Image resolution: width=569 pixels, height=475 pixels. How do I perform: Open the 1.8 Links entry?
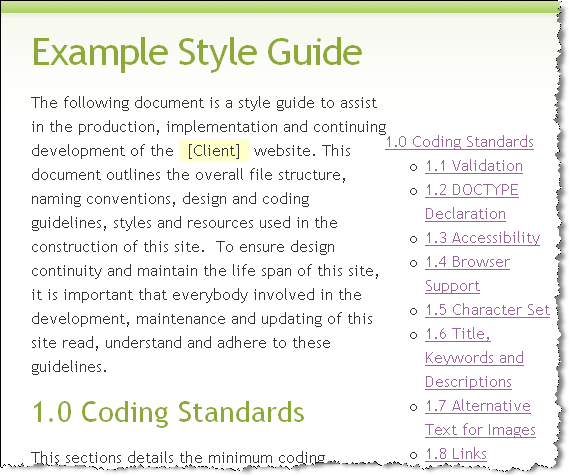(x=456, y=454)
